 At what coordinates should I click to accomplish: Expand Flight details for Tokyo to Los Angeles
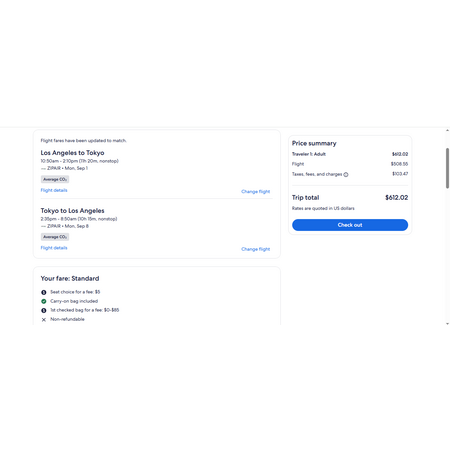tap(54, 248)
